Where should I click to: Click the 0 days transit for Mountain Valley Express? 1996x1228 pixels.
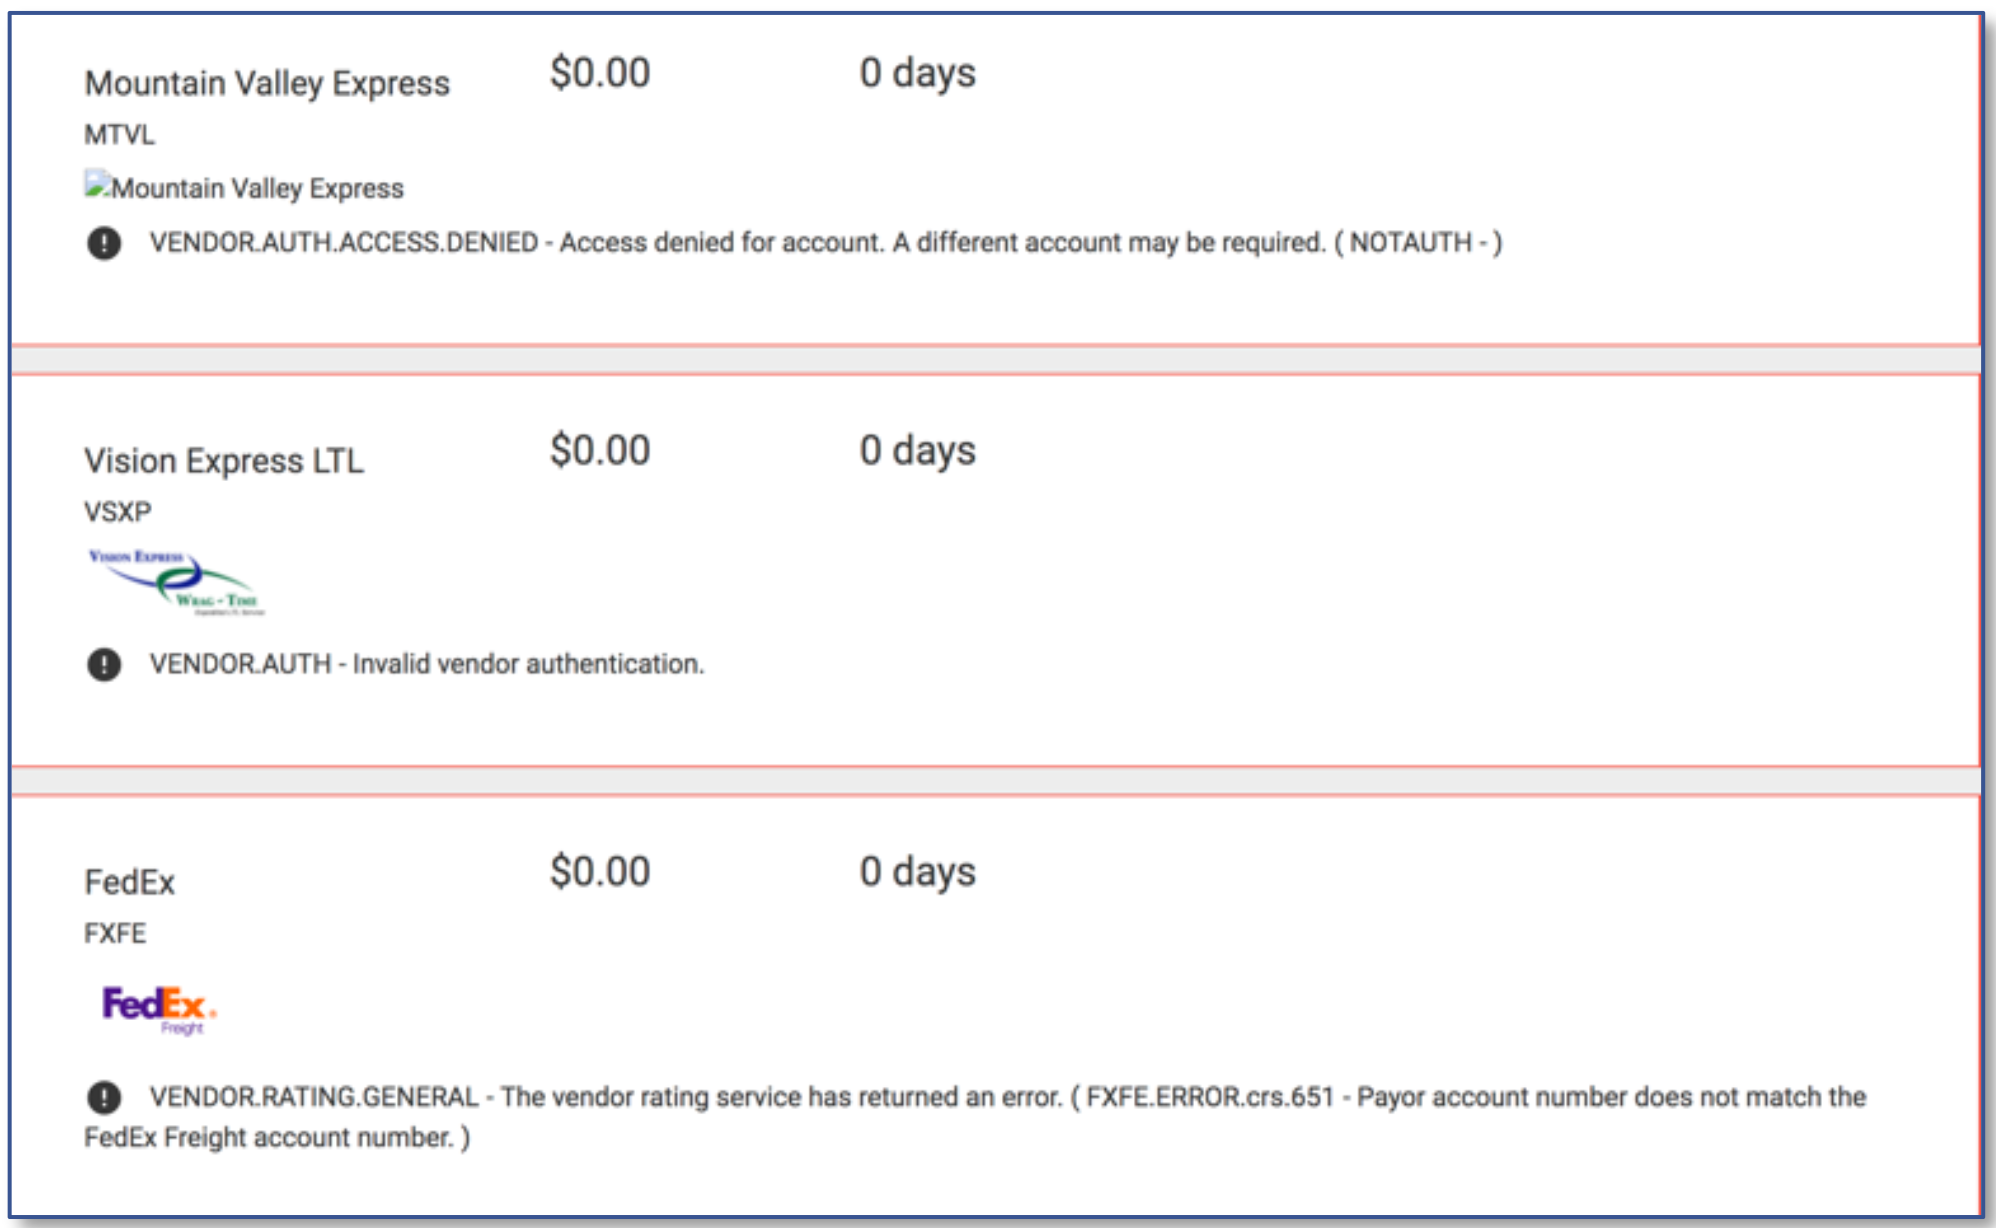918,73
